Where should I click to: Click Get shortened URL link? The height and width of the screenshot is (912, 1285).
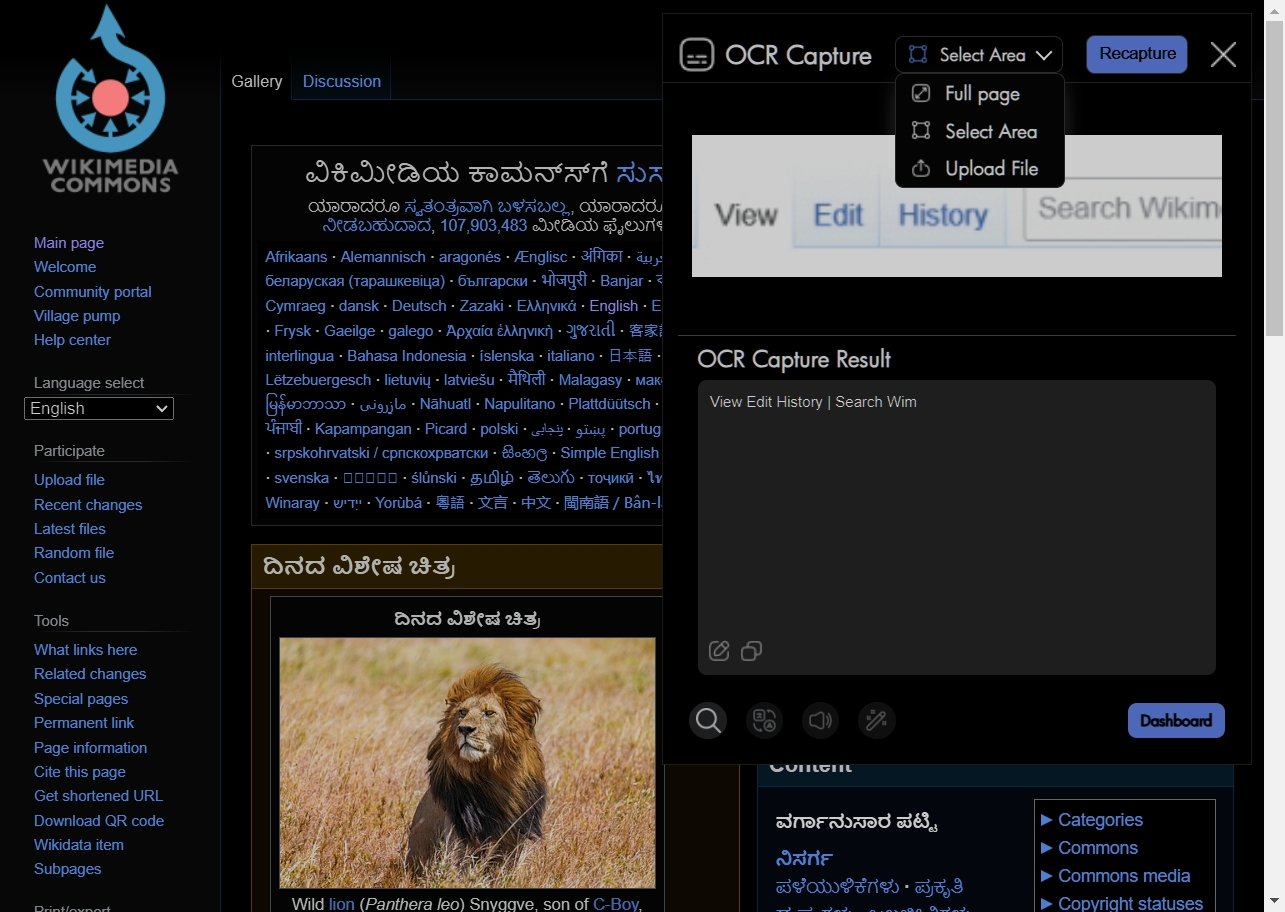coord(99,796)
